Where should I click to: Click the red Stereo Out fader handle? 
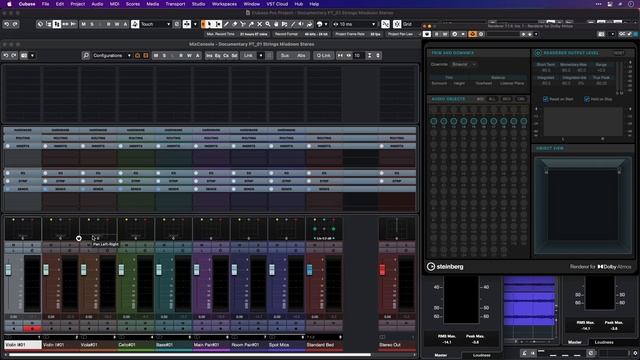coord(382,269)
